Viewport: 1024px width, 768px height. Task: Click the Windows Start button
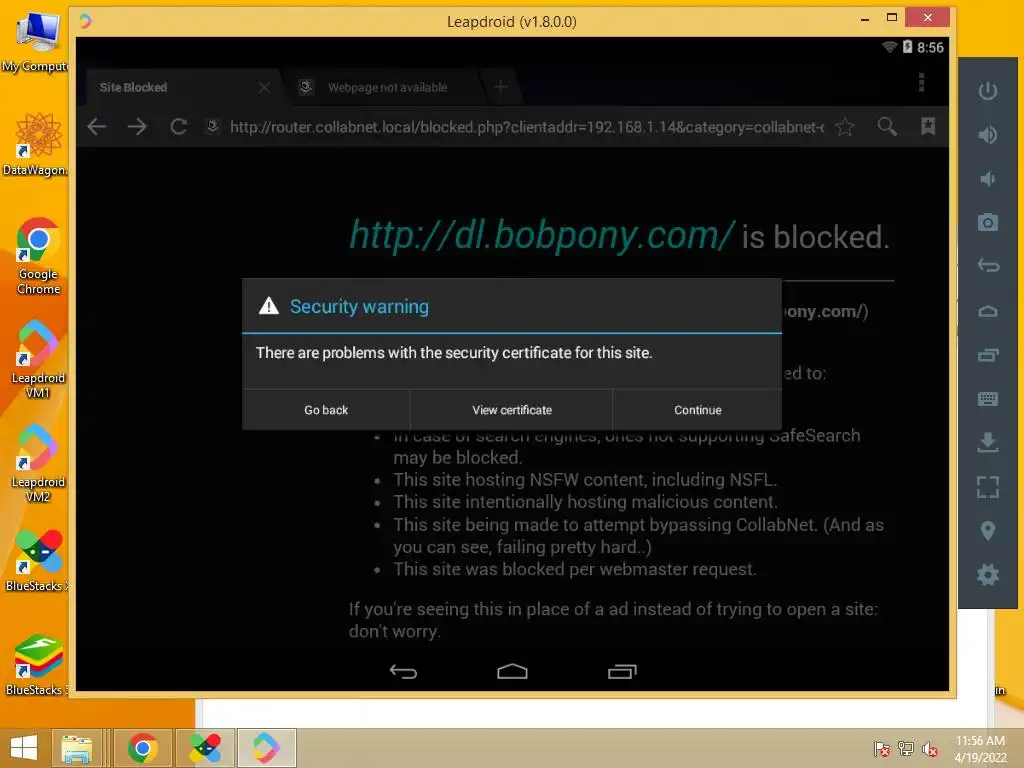24,748
